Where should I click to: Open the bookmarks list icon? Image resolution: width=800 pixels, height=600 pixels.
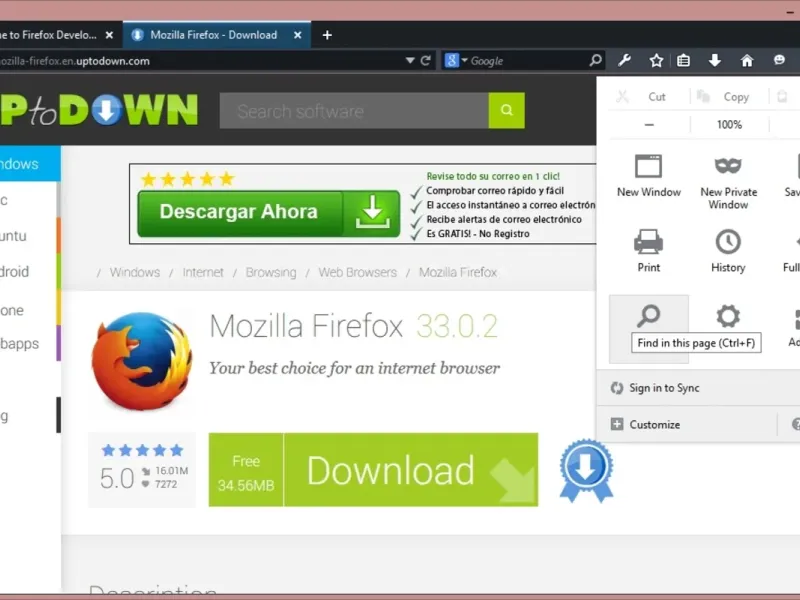pos(683,61)
